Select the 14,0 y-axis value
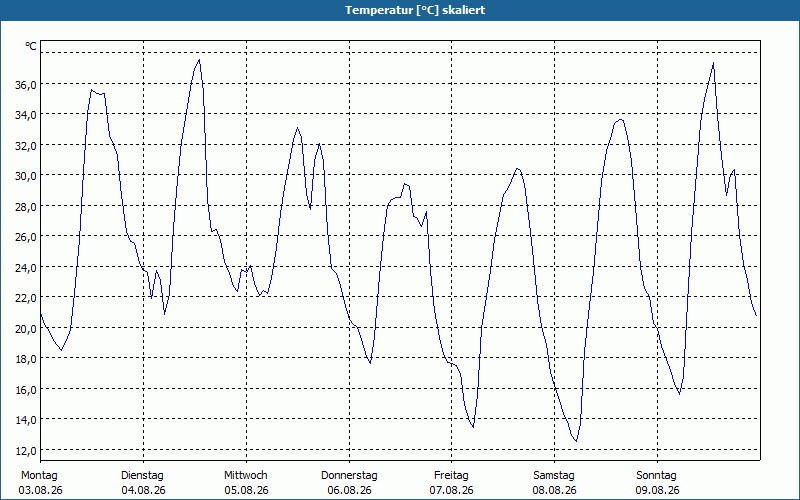 coord(26,420)
